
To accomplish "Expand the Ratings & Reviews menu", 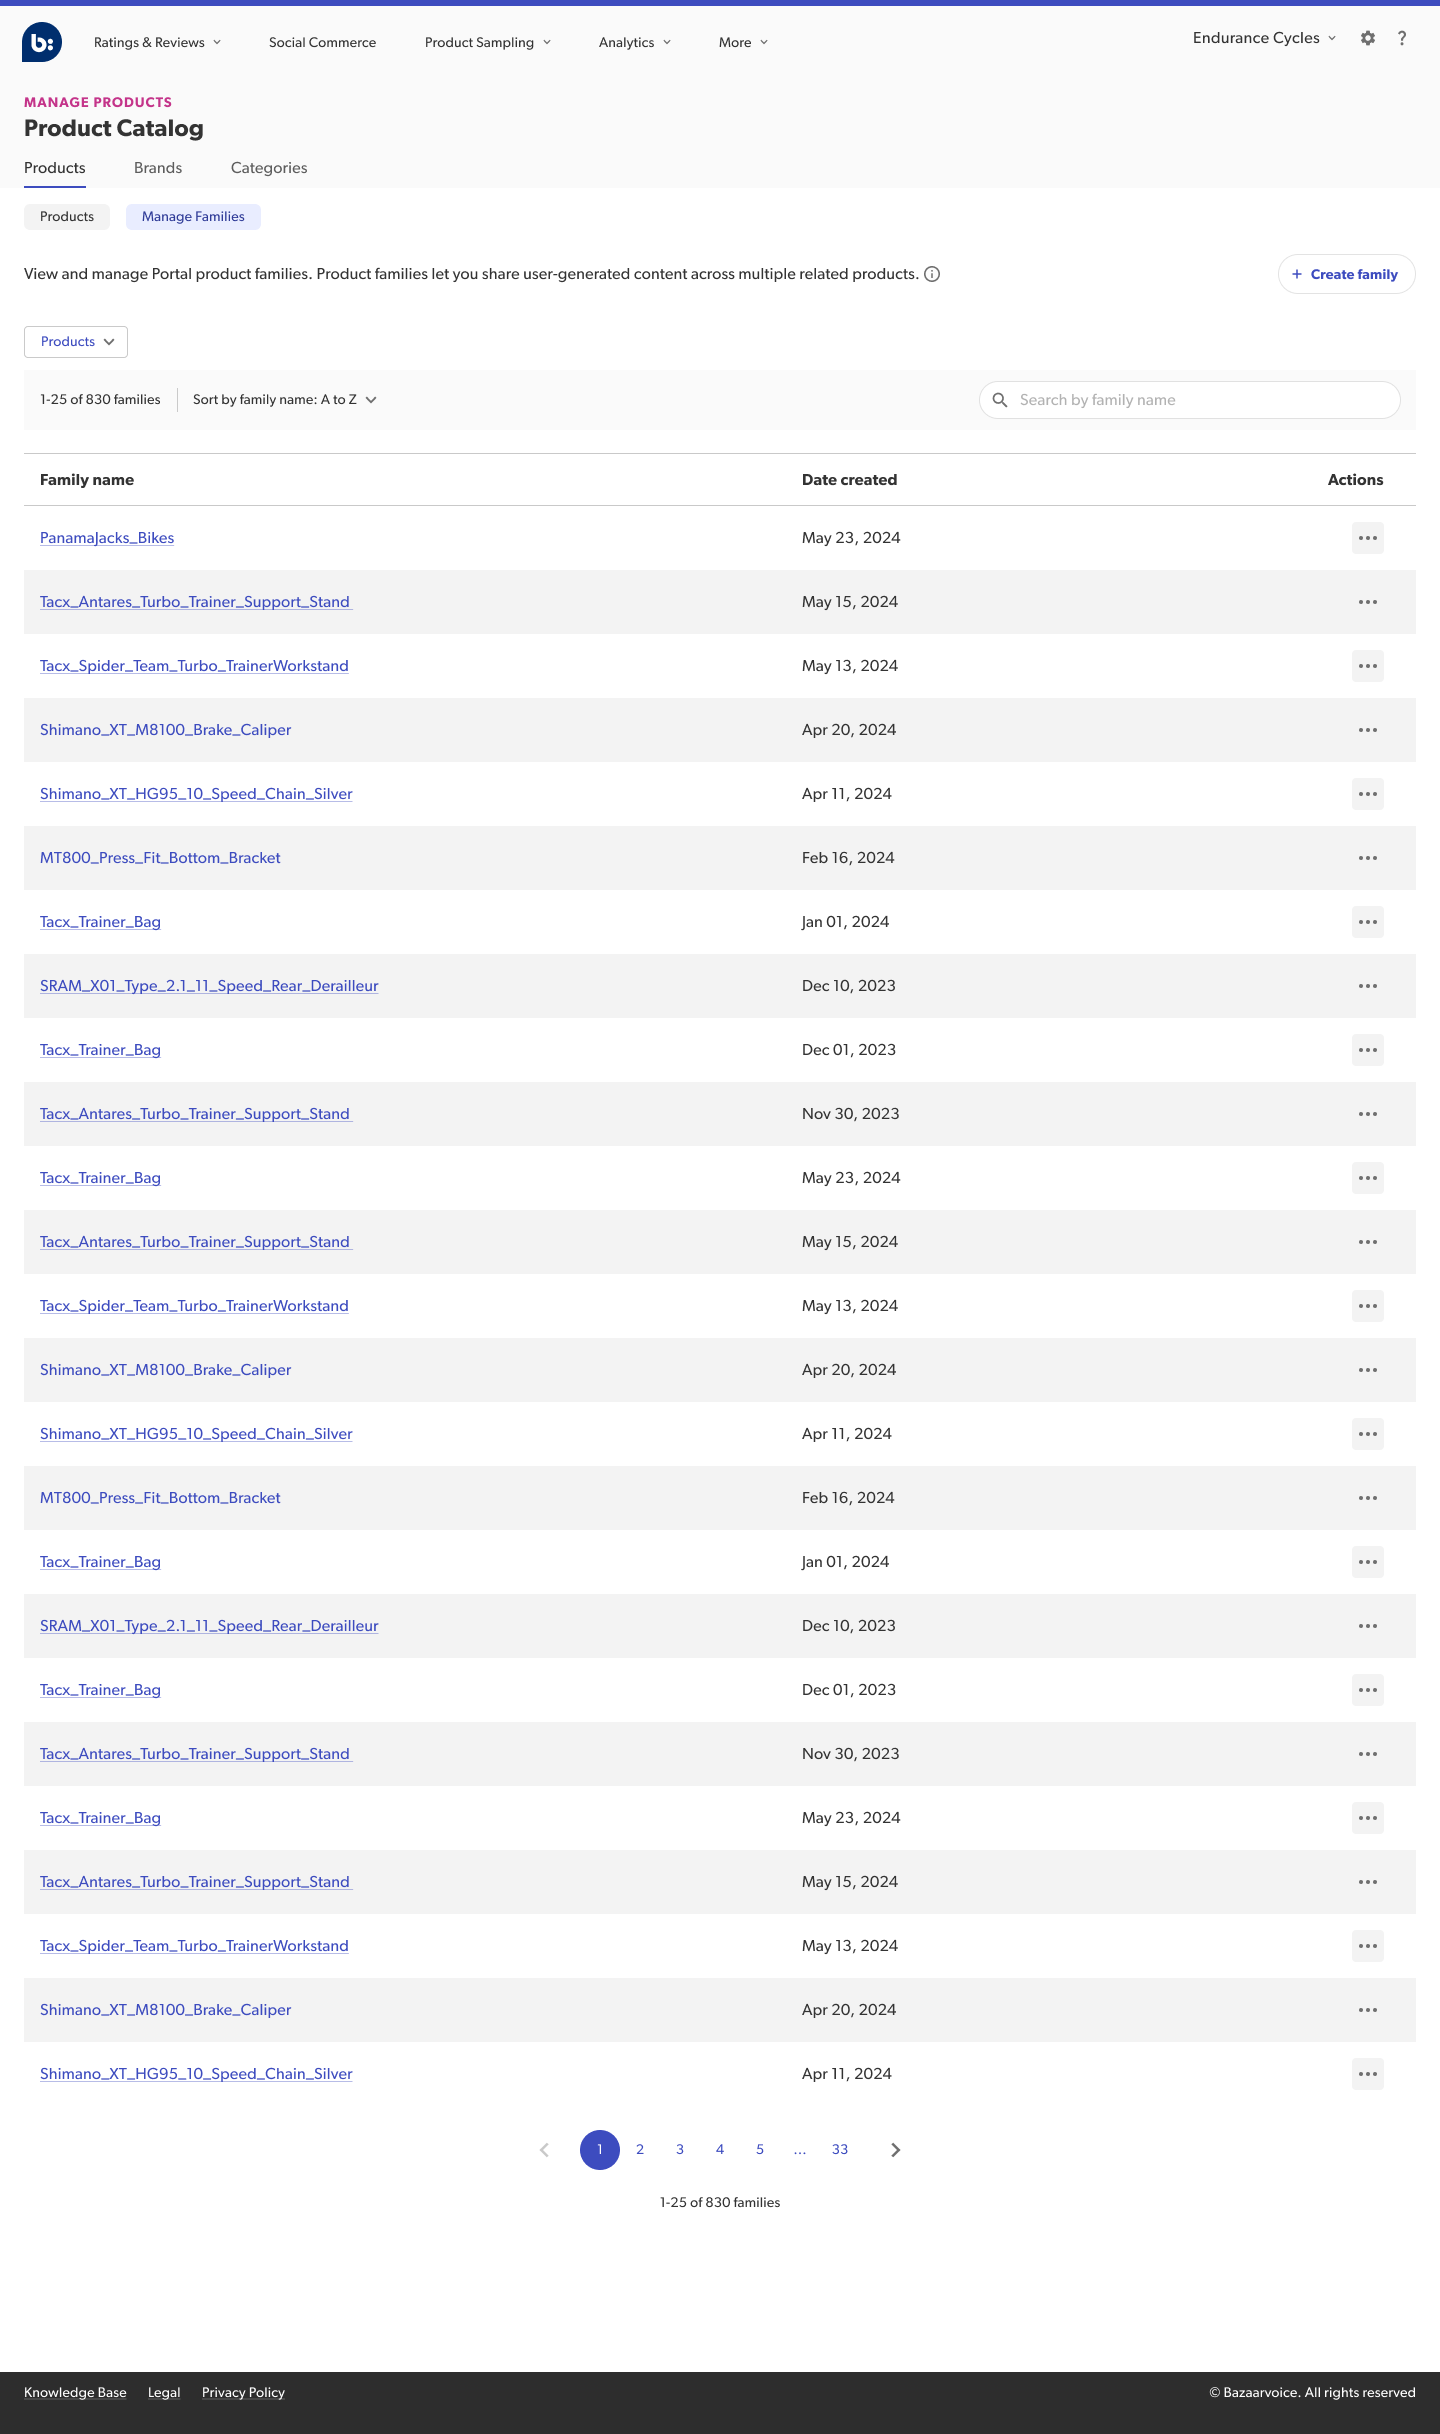I will tap(157, 42).
